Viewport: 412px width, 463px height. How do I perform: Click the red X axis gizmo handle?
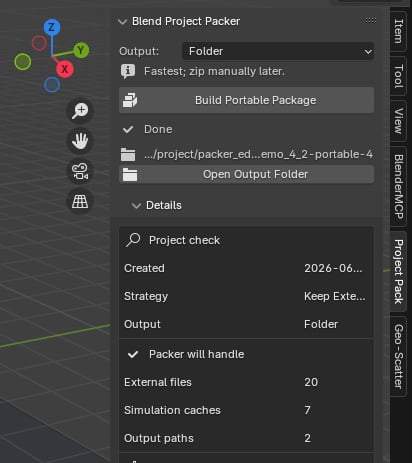pos(65,69)
